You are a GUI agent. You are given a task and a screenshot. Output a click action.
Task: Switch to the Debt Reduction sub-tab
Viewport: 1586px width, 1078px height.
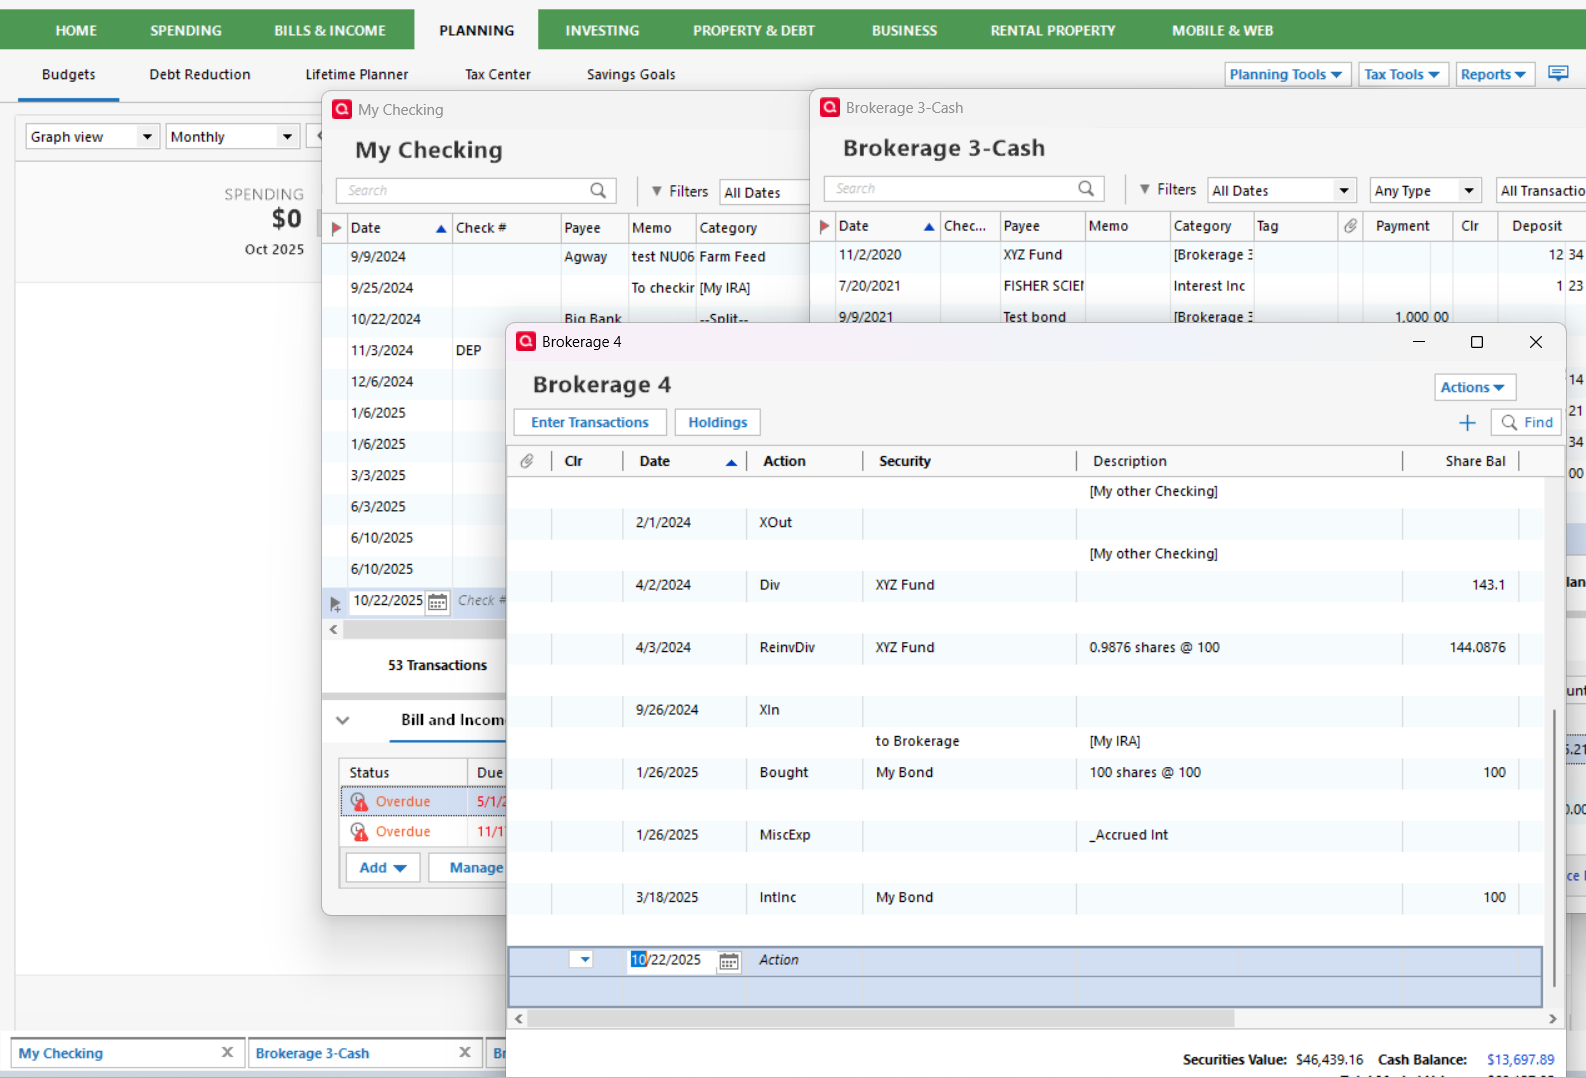point(200,74)
